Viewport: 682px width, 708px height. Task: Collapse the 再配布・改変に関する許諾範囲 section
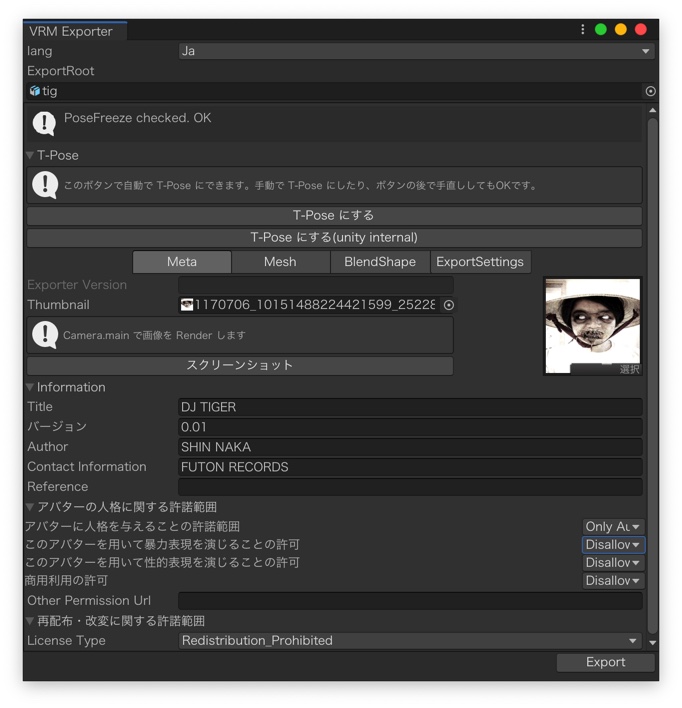pos(30,622)
